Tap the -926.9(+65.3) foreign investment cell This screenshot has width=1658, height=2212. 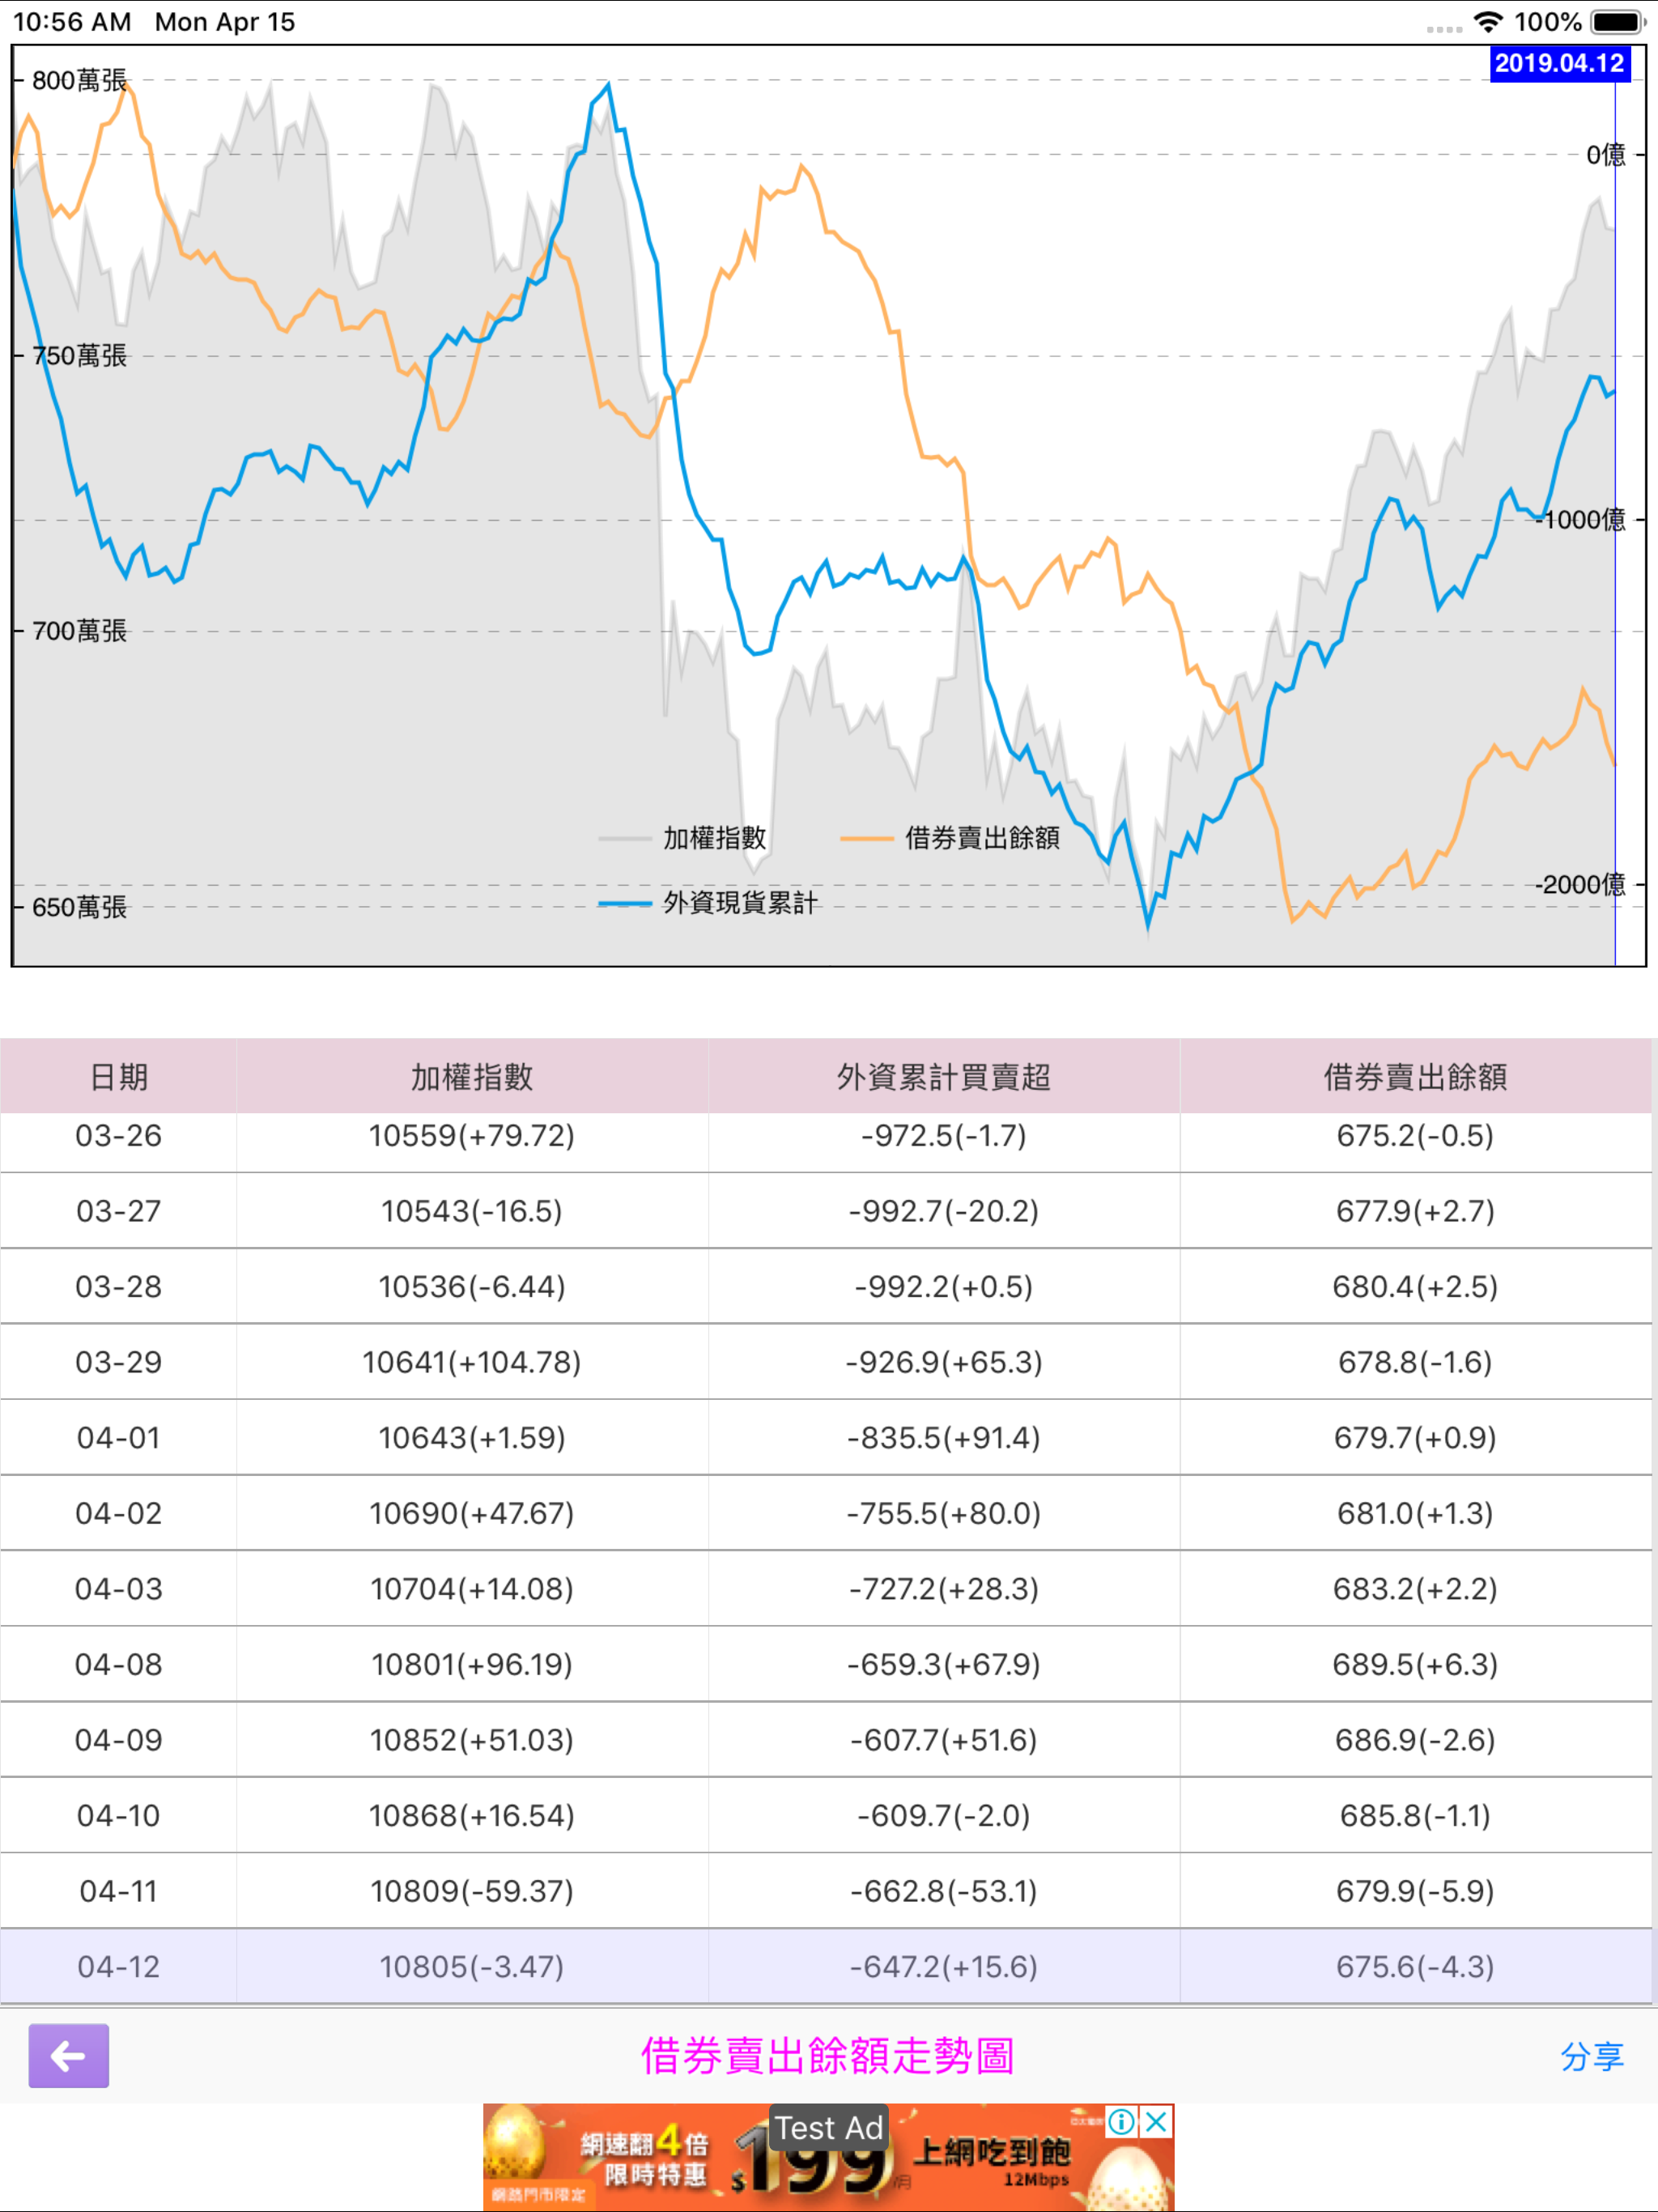point(944,1362)
